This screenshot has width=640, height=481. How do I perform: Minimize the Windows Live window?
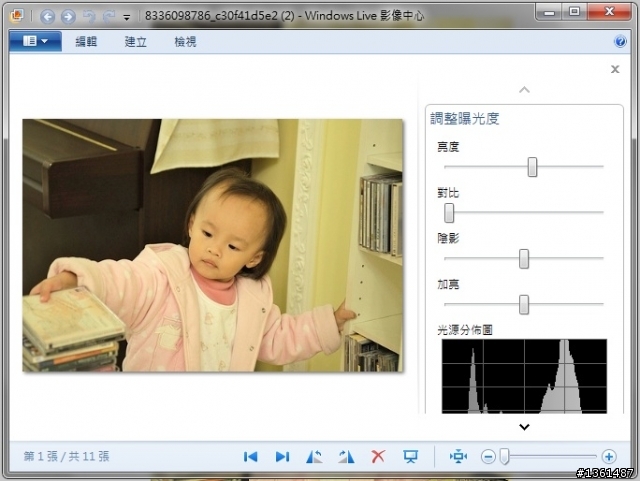tap(549, 12)
